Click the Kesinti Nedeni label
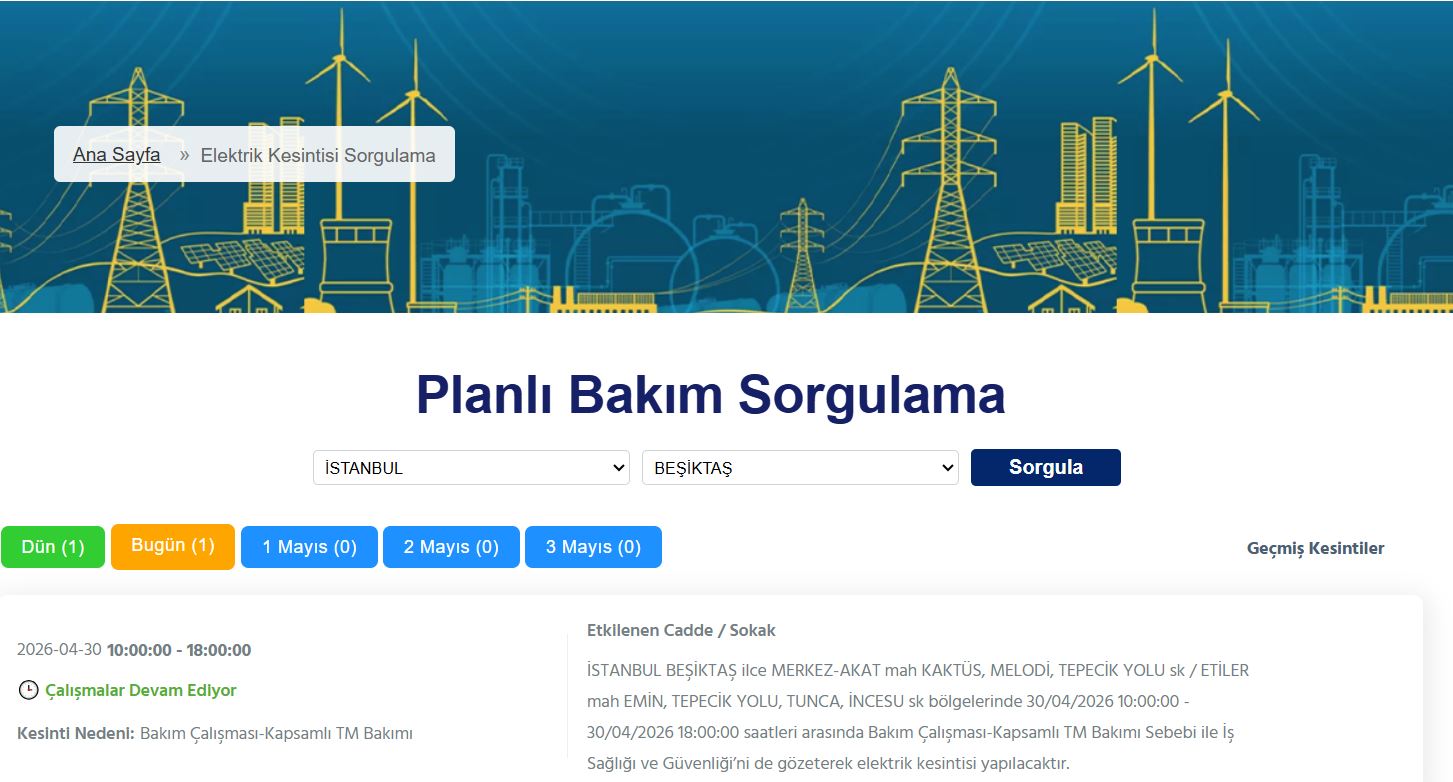Viewport: 1453px width, 782px height. tap(75, 734)
